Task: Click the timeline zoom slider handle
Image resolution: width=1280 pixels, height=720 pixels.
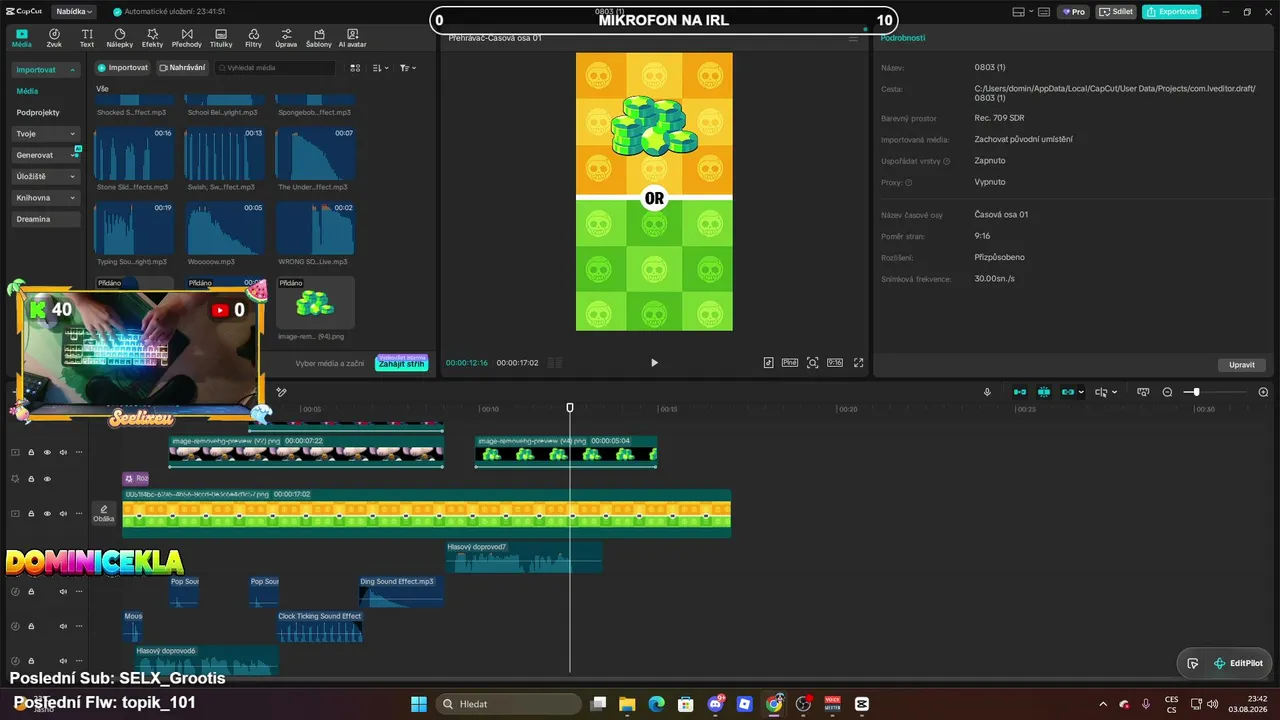Action: [x=1196, y=392]
